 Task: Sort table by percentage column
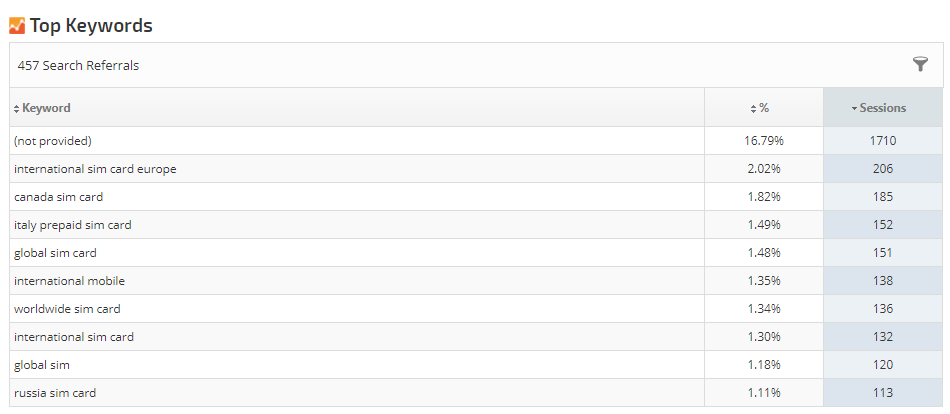[763, 108]
